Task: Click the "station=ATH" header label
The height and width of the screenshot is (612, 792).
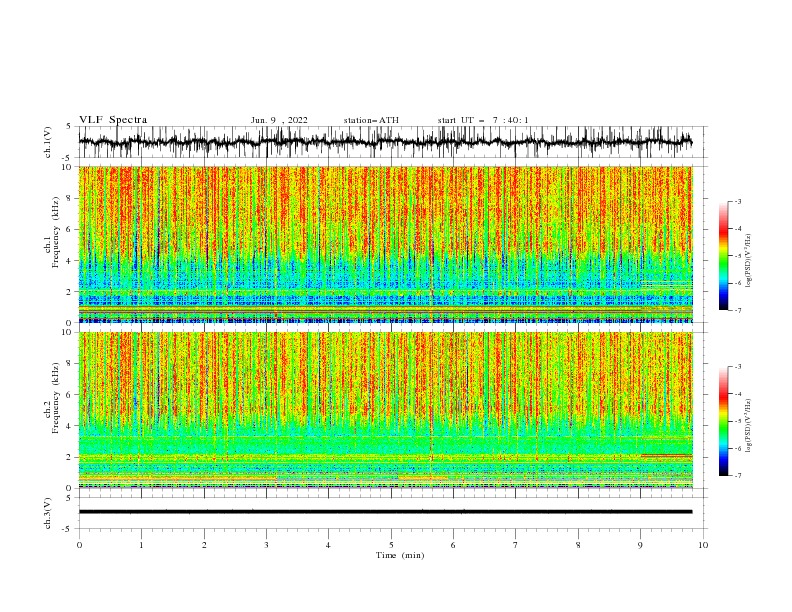Action: click(371, 120)
